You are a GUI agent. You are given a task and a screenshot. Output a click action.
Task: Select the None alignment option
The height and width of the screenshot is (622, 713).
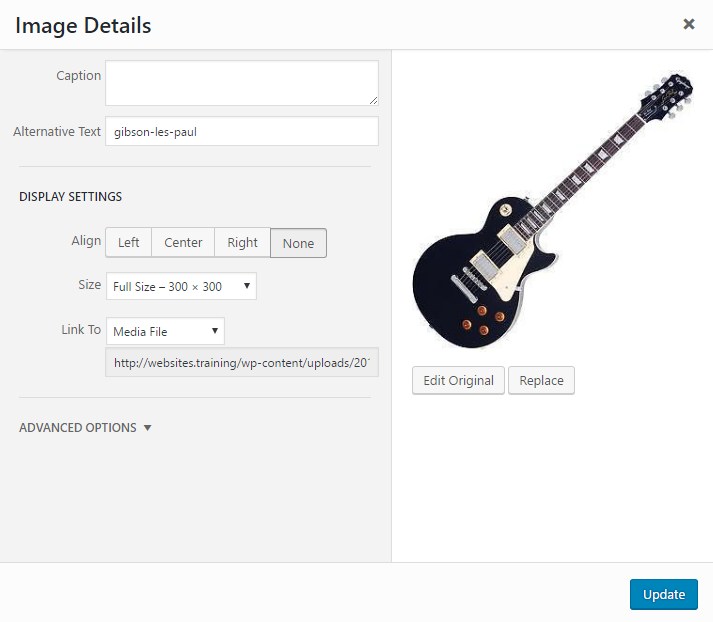point(298,243)
